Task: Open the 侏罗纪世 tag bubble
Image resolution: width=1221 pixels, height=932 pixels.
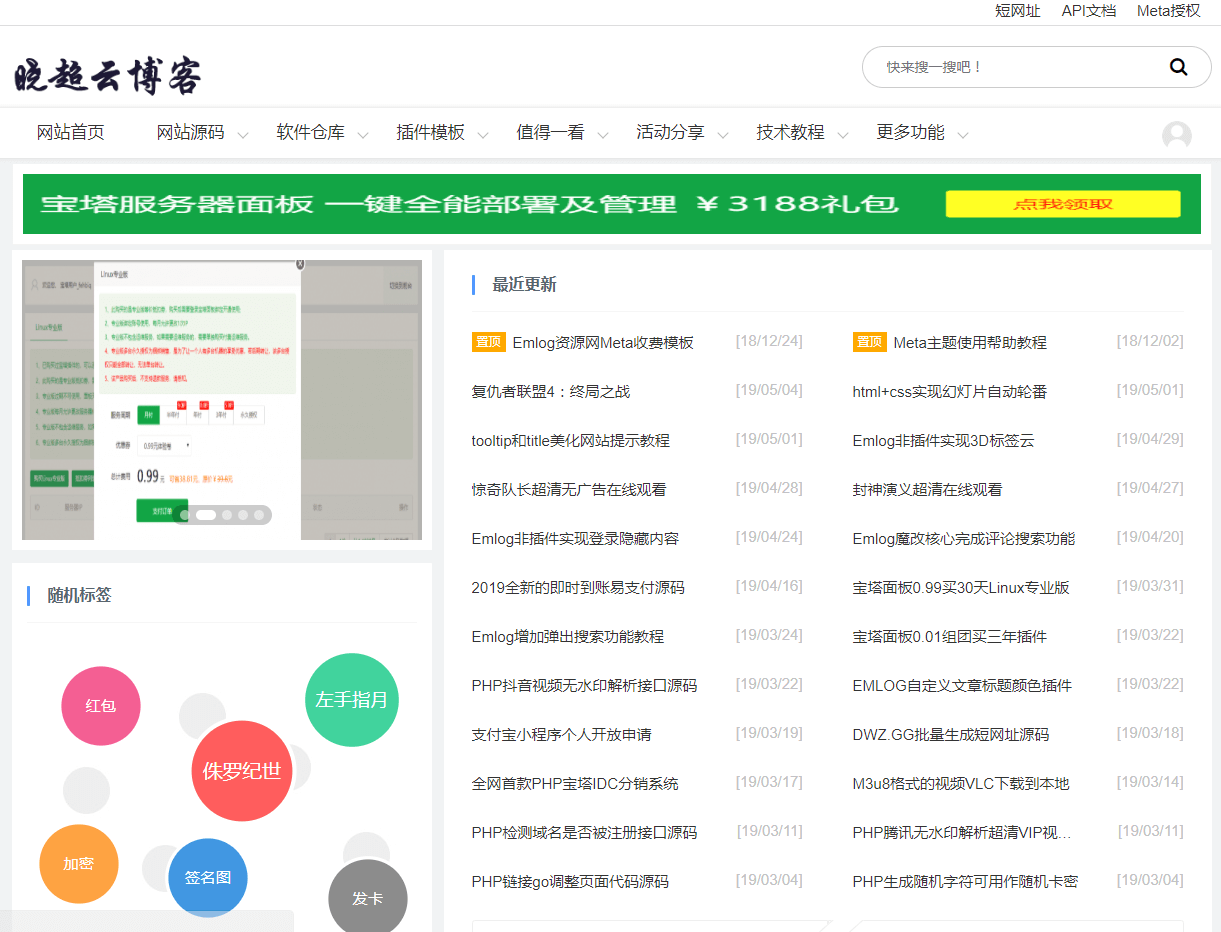Action: coord(242,771)
